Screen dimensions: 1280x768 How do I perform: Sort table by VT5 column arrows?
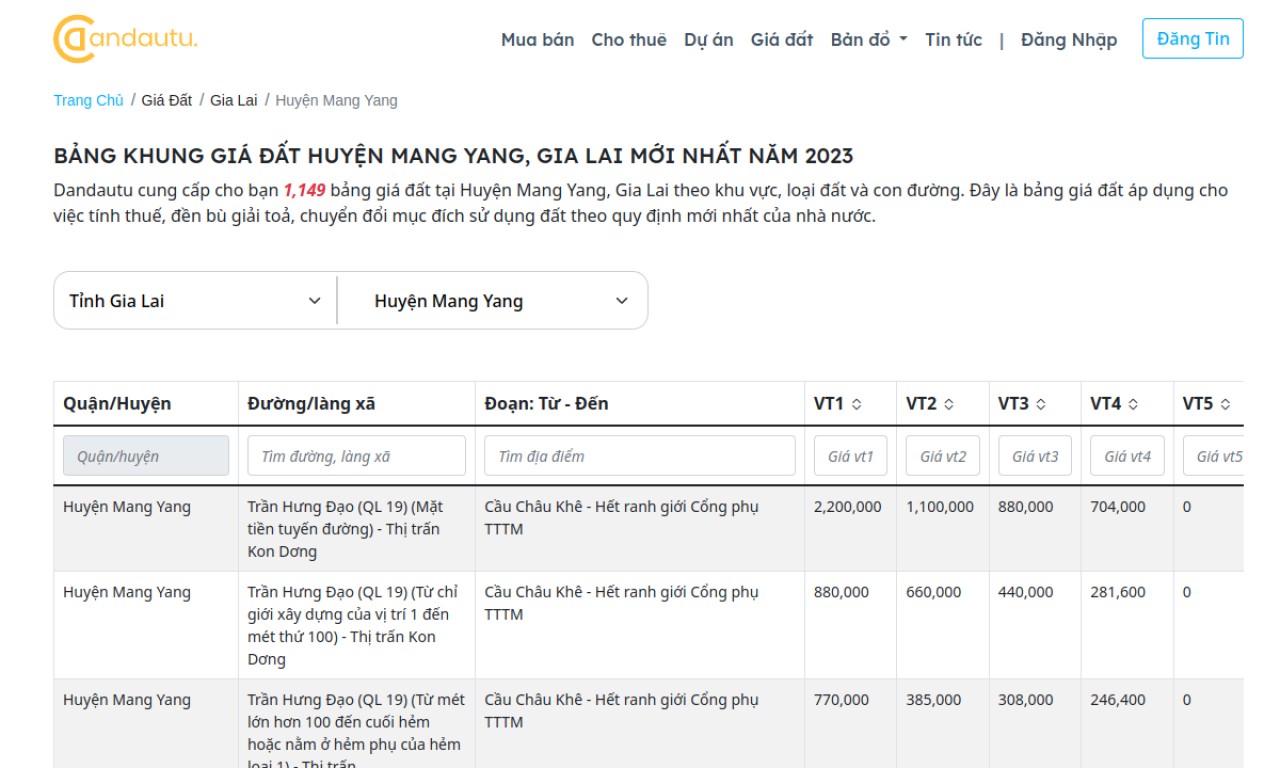click(1225, 404)
